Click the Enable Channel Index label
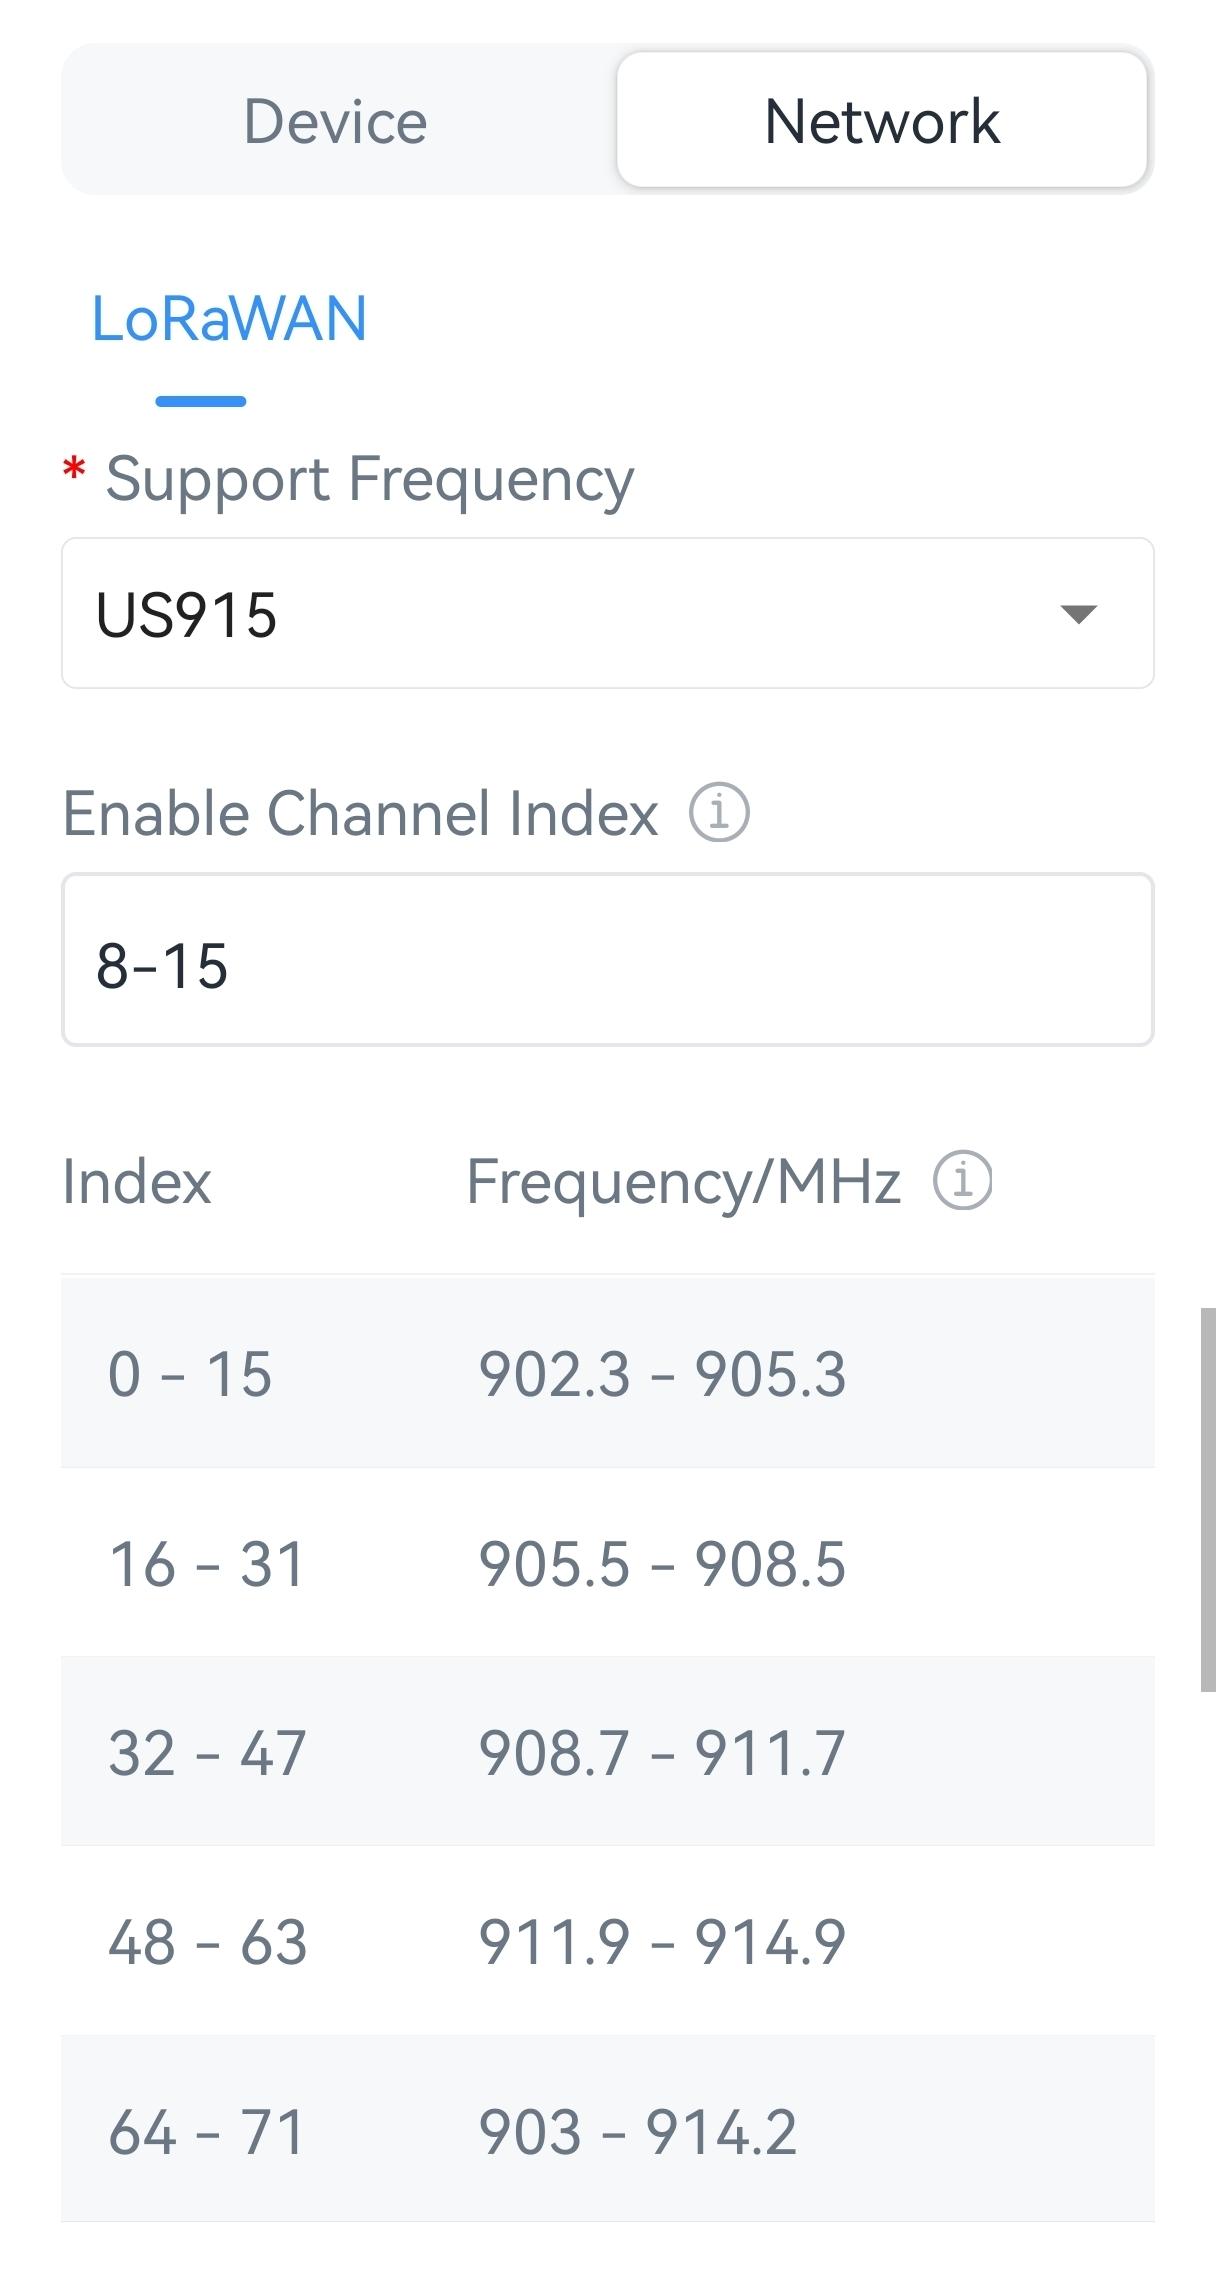The width and height of the screenshot is (1216, 2282). [x=360, y=813]
